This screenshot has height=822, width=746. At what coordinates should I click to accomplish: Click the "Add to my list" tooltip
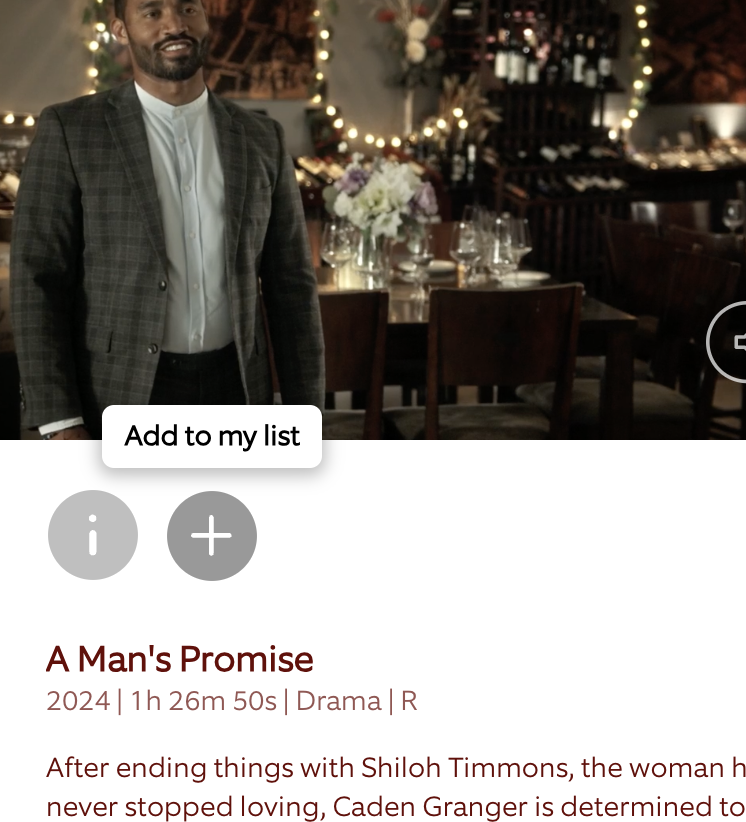point(212,436)
